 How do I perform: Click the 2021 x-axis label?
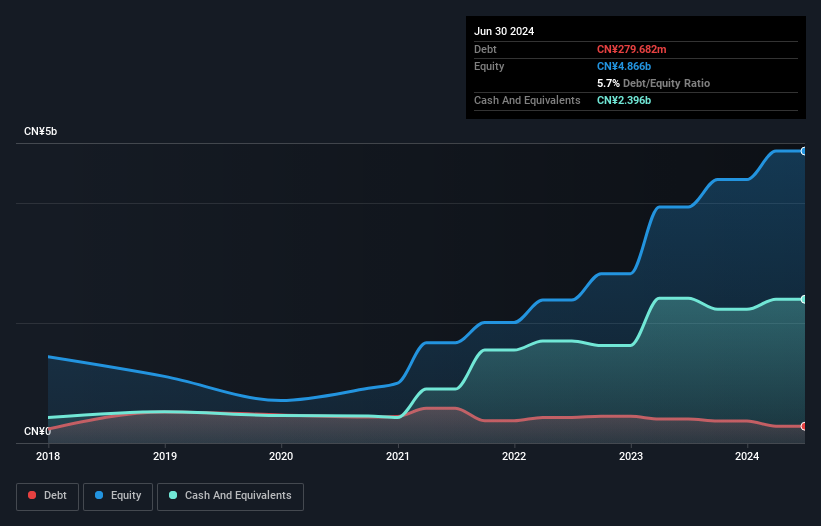click(x=398, y=456)
